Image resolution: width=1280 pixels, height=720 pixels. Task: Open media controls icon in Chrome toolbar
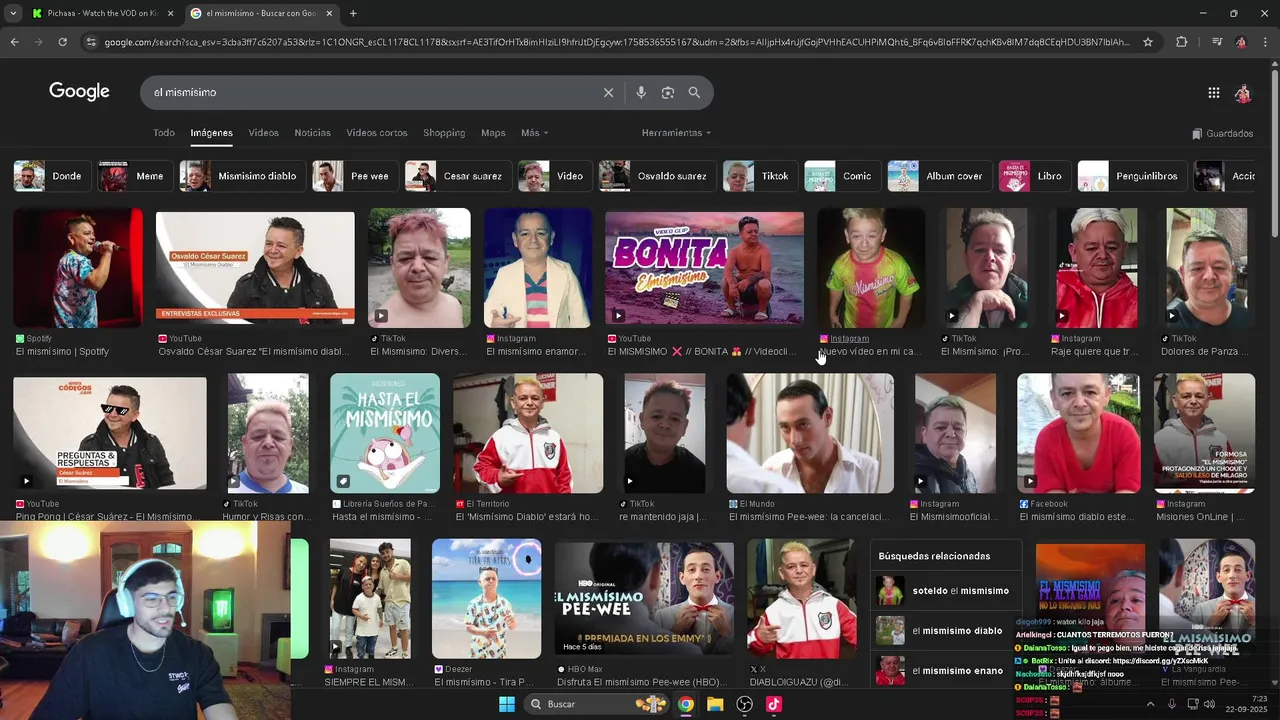pyautogui.click(x=1216, y=42)
